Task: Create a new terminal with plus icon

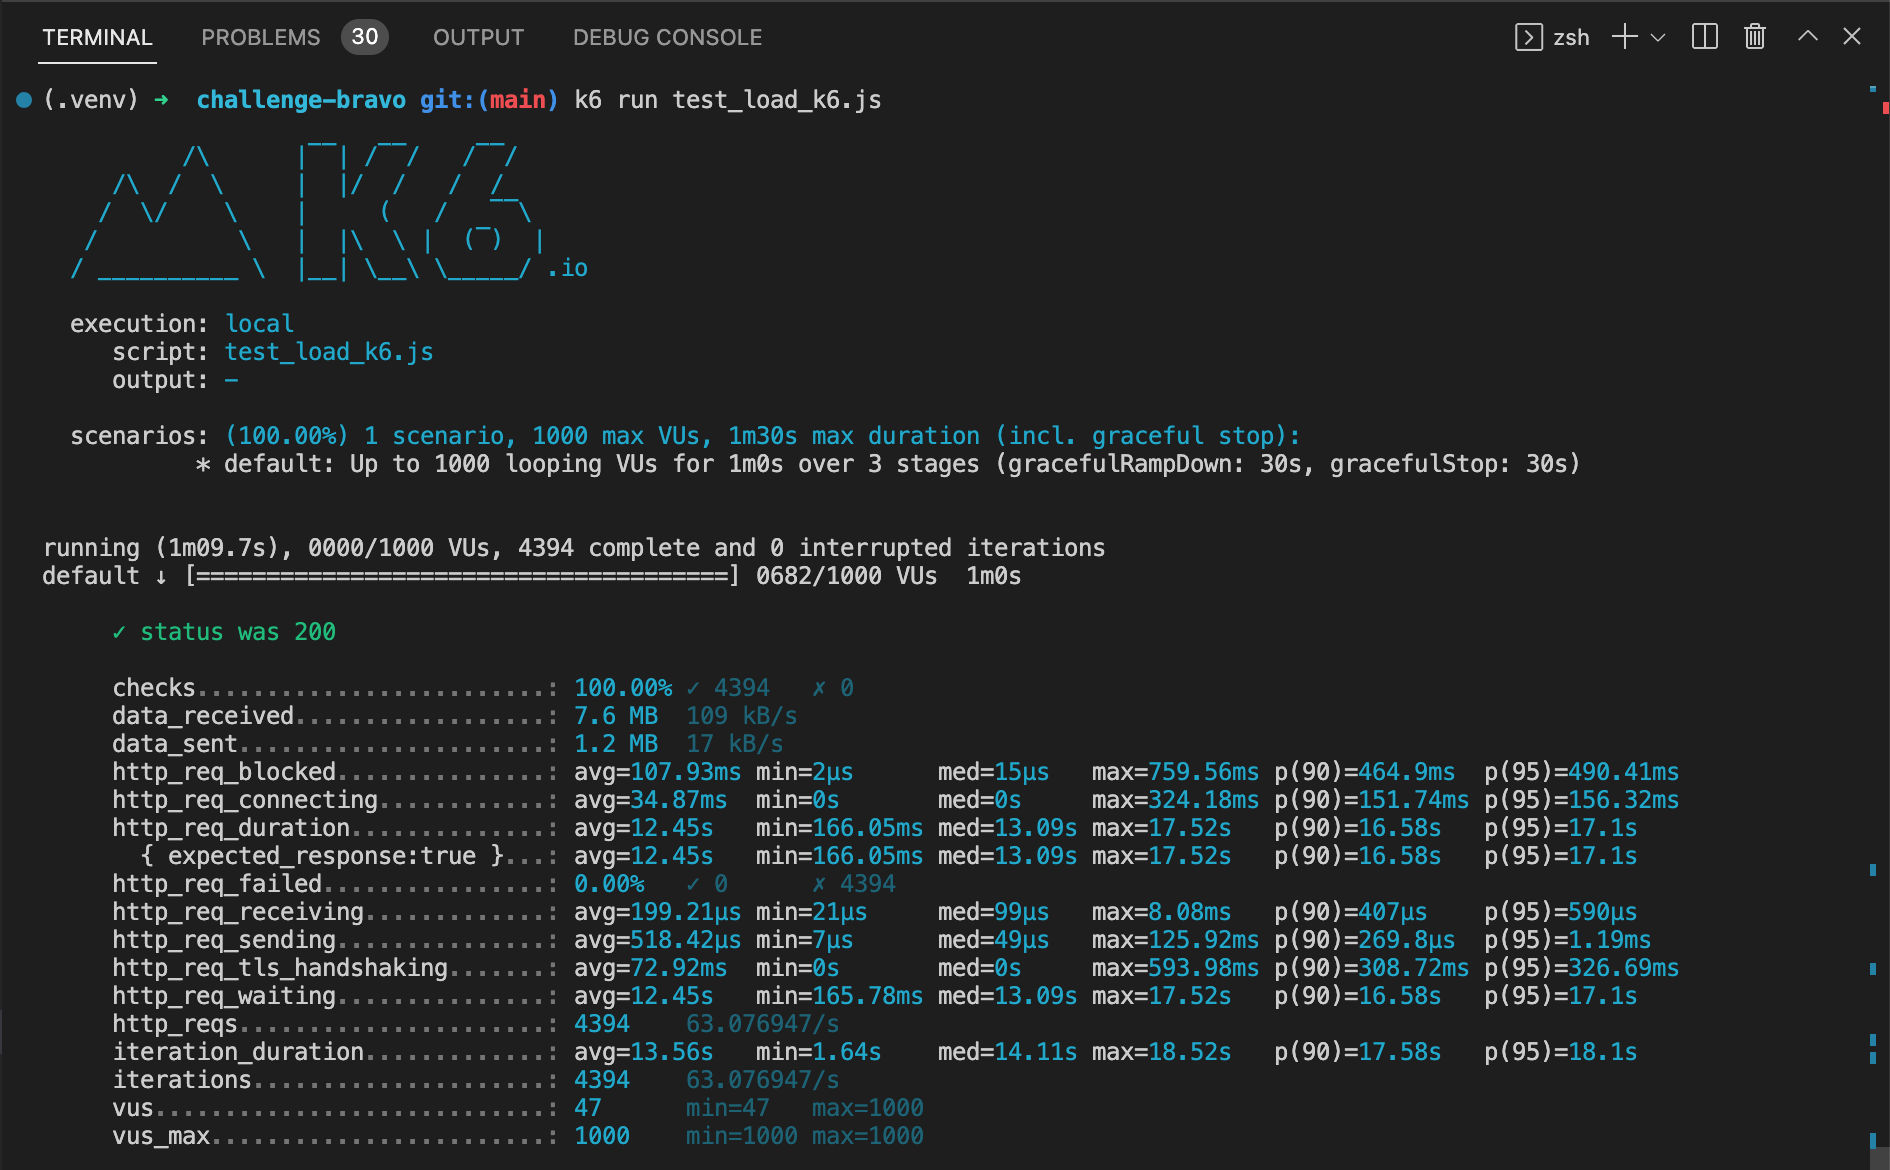Action: tap(1625, 37)
